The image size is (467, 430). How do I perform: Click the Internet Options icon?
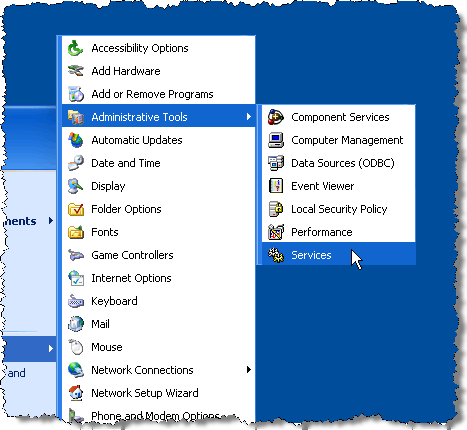(x=76, y=278)
